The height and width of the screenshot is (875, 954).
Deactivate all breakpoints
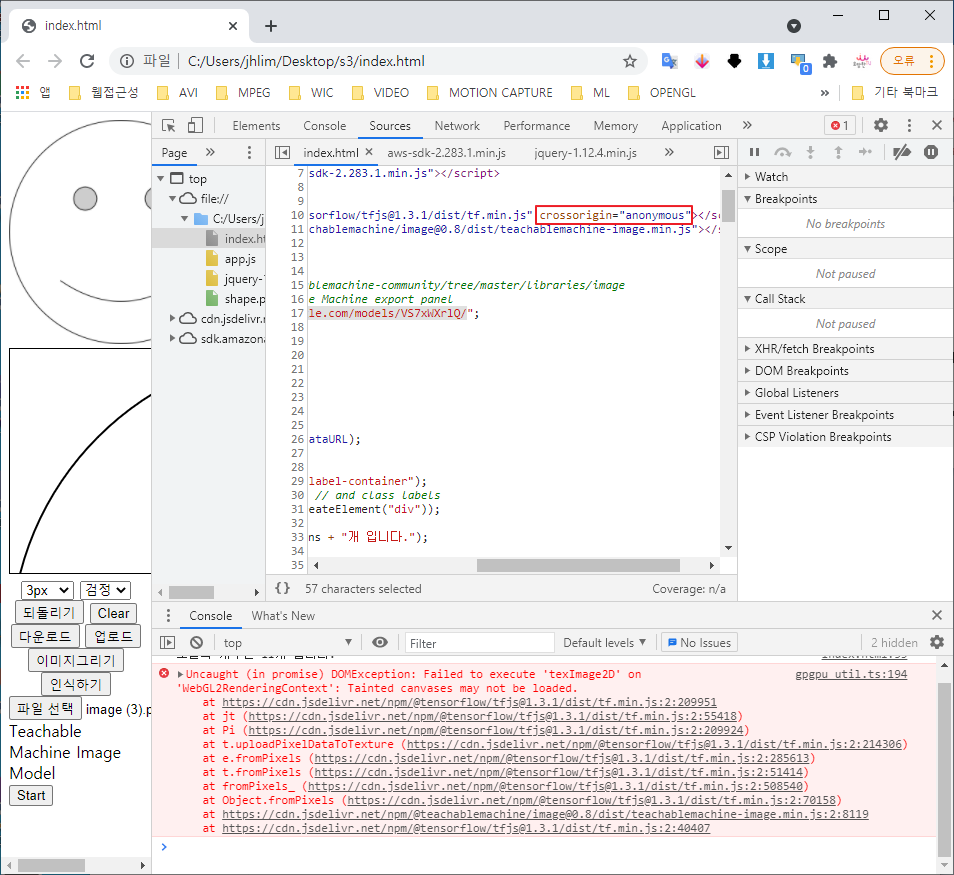click(x=902, y=152)
